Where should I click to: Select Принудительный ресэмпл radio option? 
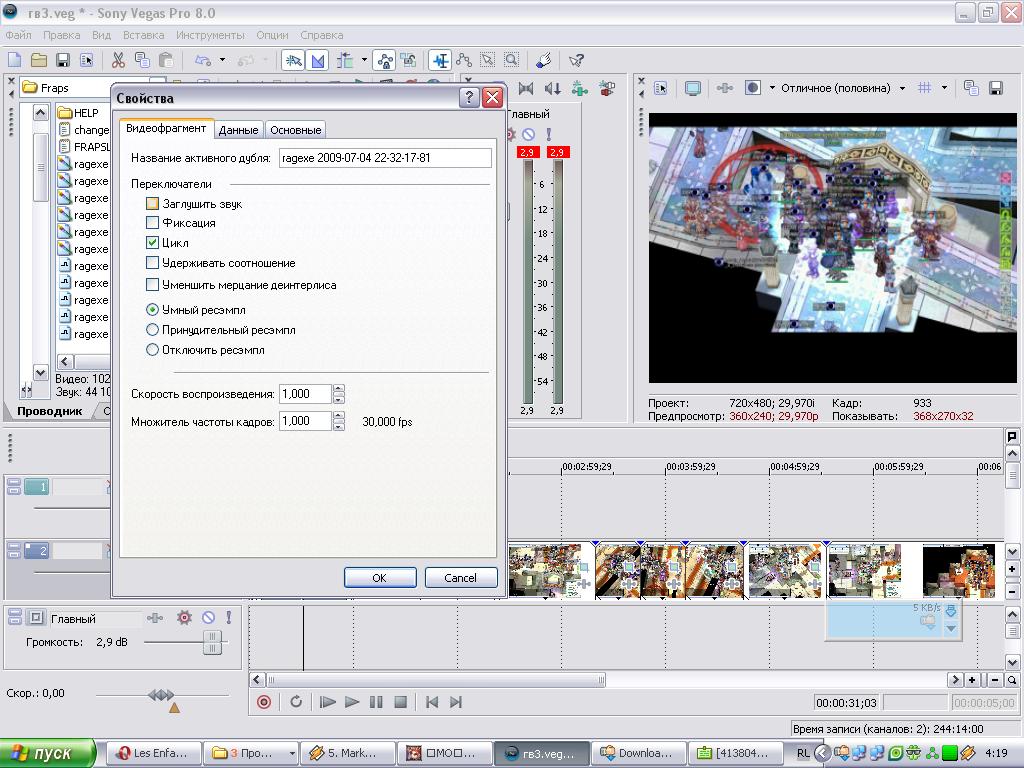click(153, 330)
